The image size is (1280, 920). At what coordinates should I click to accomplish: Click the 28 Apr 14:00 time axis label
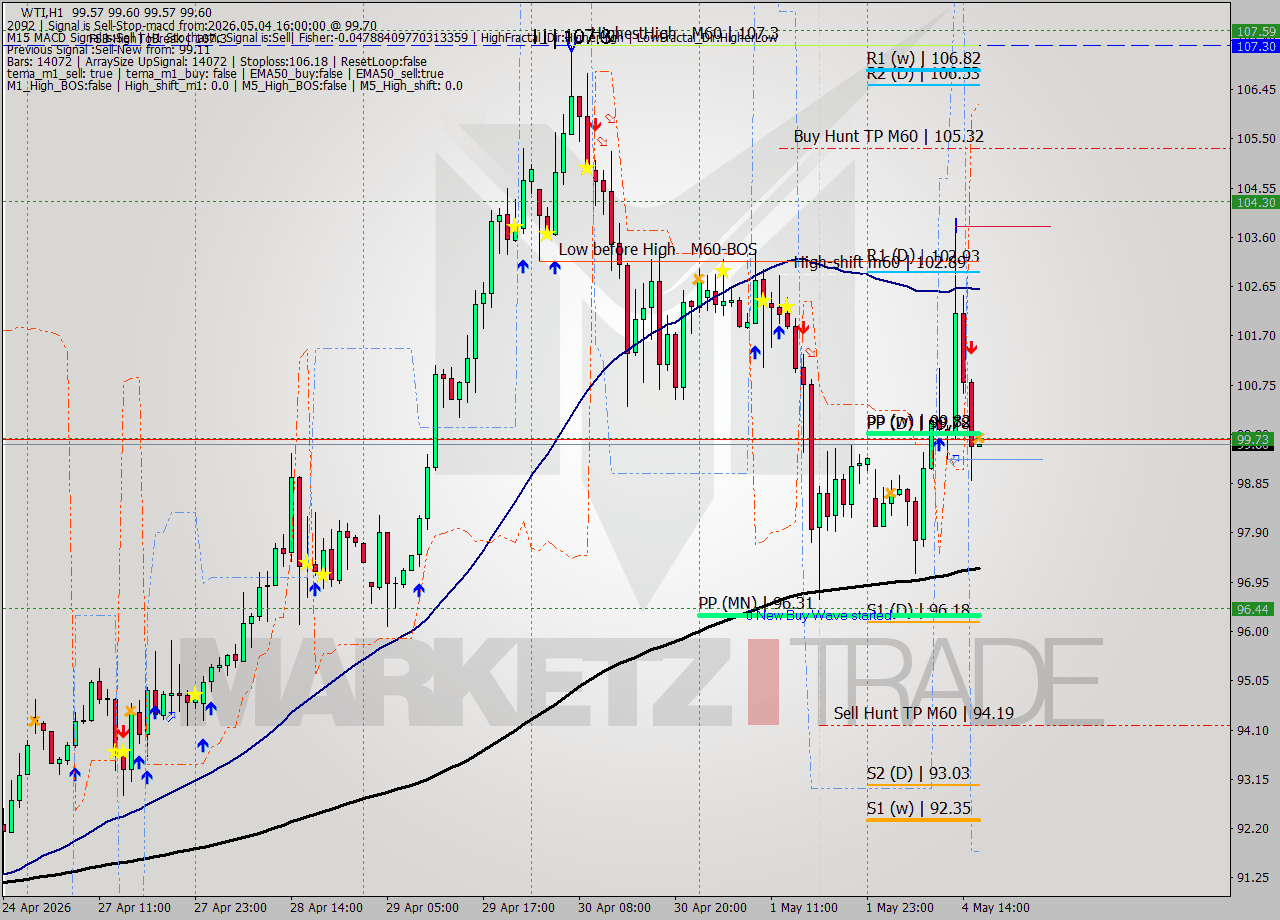[327, 908]
